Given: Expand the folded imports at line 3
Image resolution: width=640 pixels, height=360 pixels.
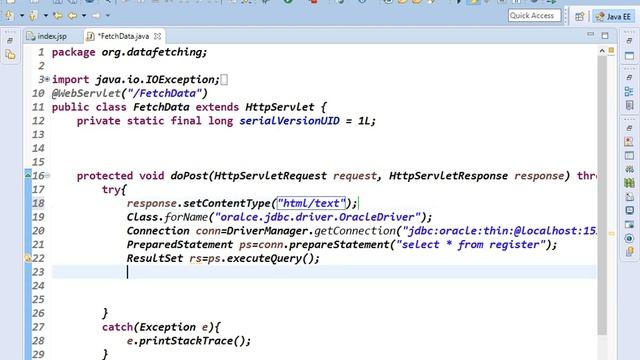Looking at the screenshot, I should (47, 79).
